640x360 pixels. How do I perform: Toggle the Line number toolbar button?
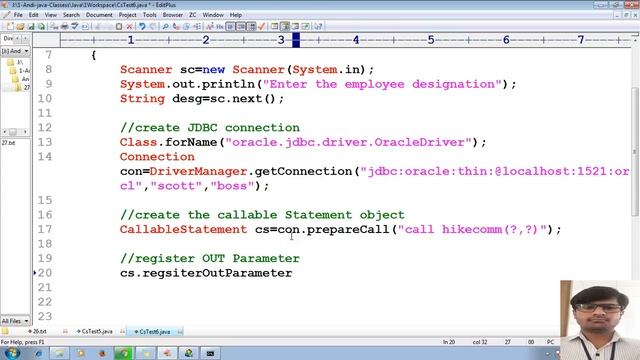point(241,27)
